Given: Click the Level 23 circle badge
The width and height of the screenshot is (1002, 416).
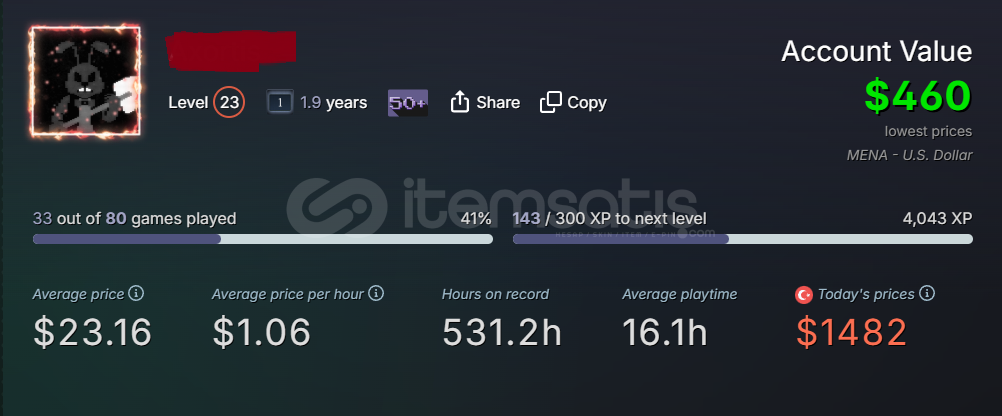Looking at the screenshot, I should 229,102.
